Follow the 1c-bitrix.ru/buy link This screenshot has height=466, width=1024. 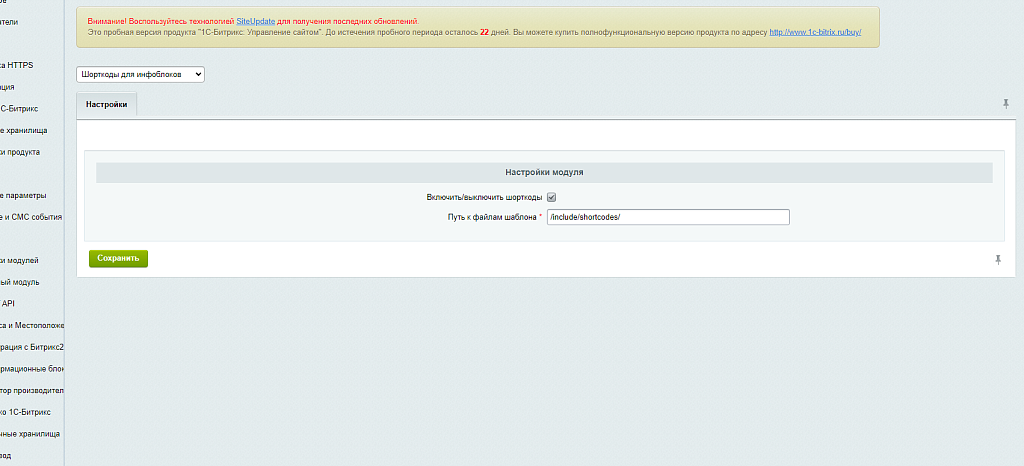click(x=815, y=32)
